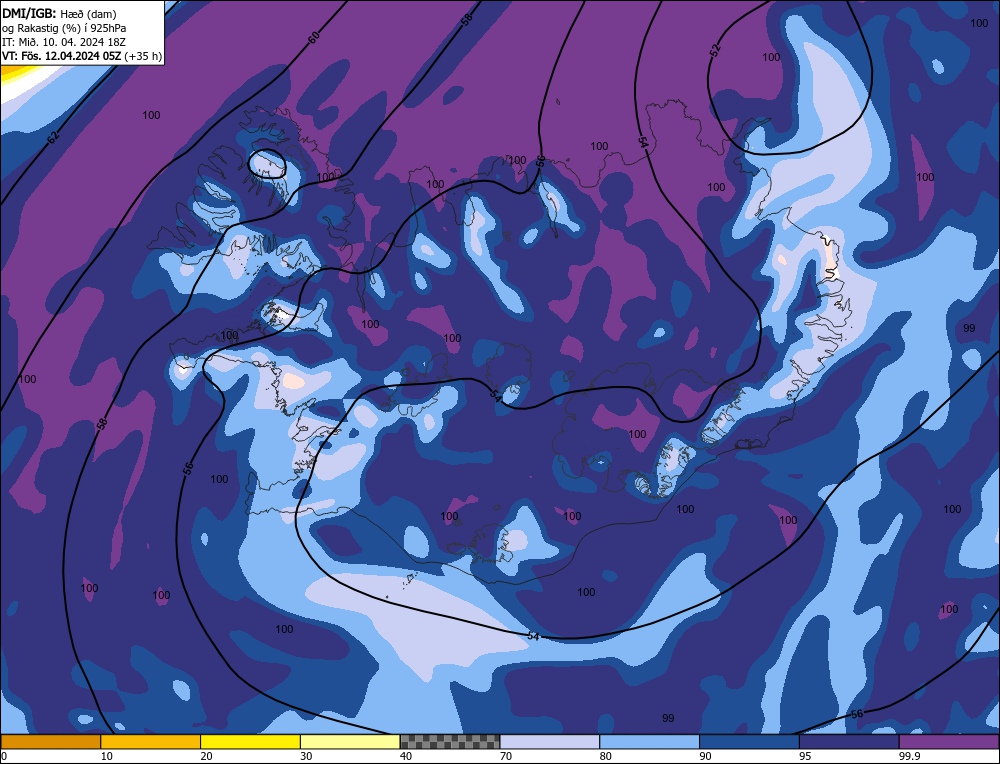Click the '52' contour label
Viewport: 1000px width, 764px height.
[x=715, y=50]
